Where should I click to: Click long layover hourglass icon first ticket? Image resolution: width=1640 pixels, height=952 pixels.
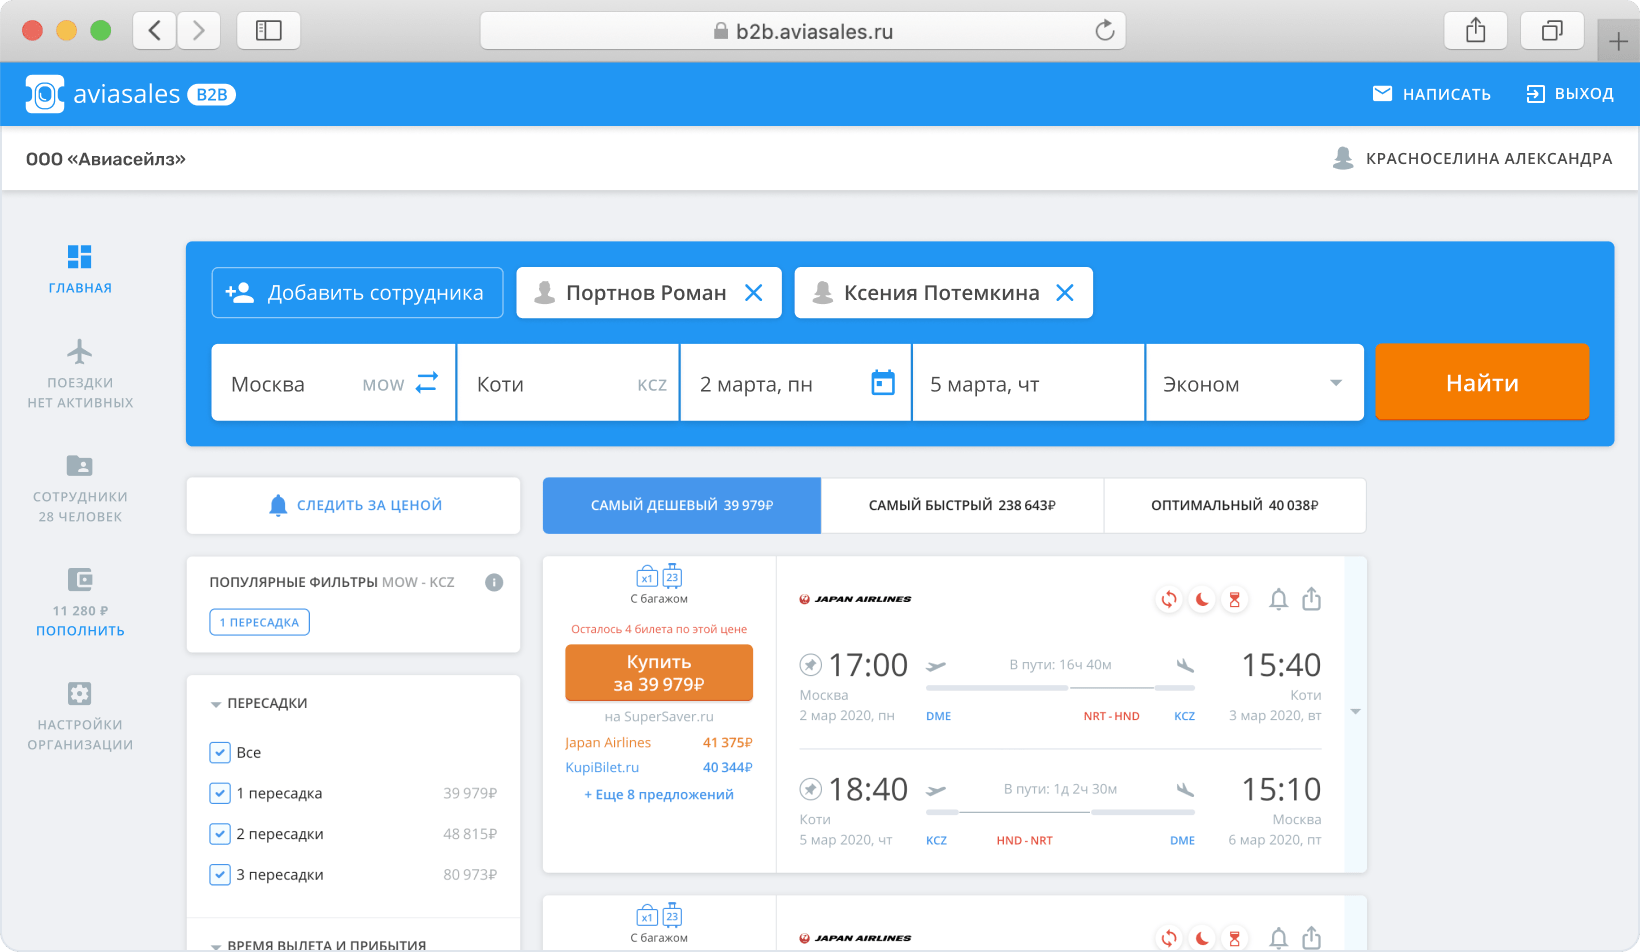pyautogui.click(x=1235, y=600)
